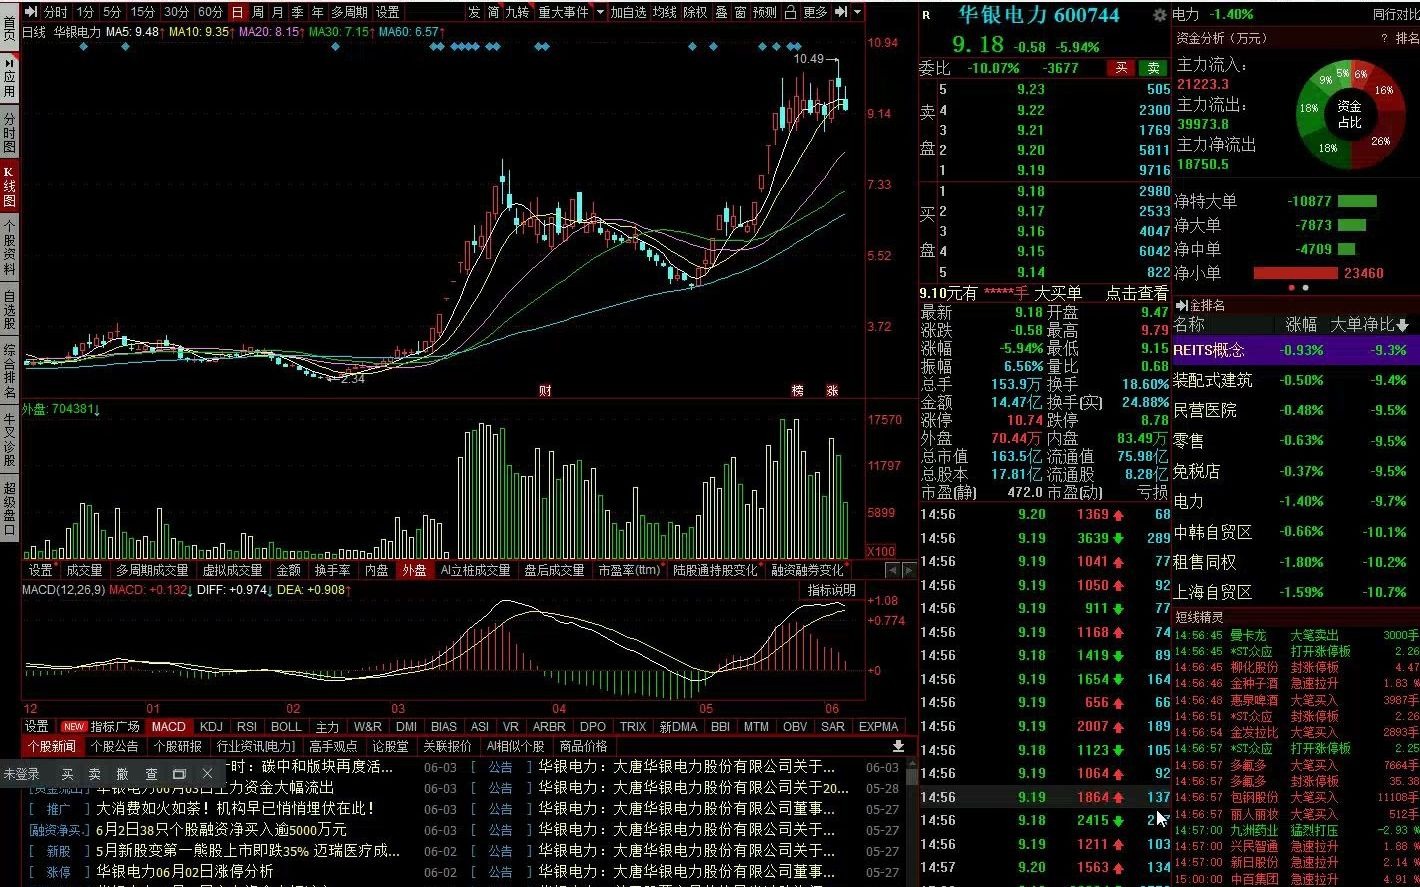1420x887 pixels.
Task: Click 预测 forecast toolbar button
Action: (x=765, y=12)
